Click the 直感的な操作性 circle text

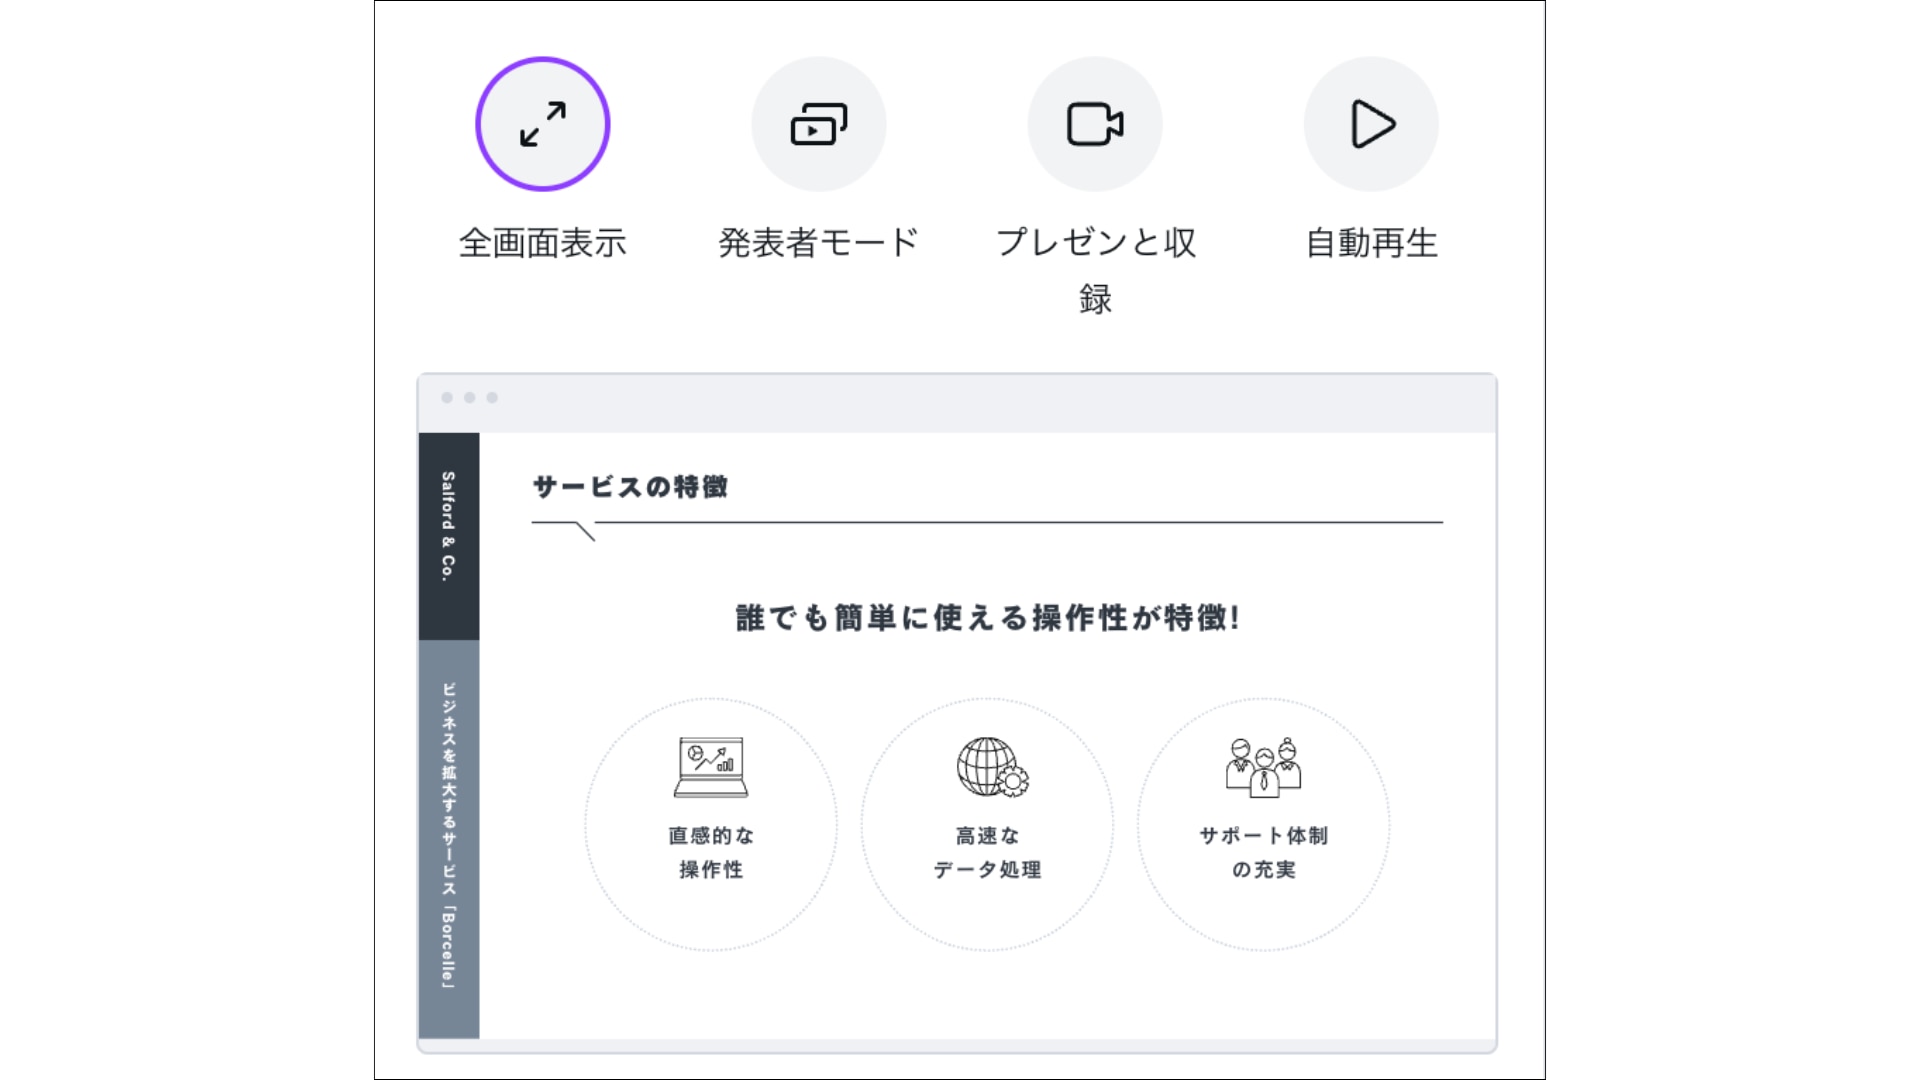pyautogui.click(x=711, y=852)
